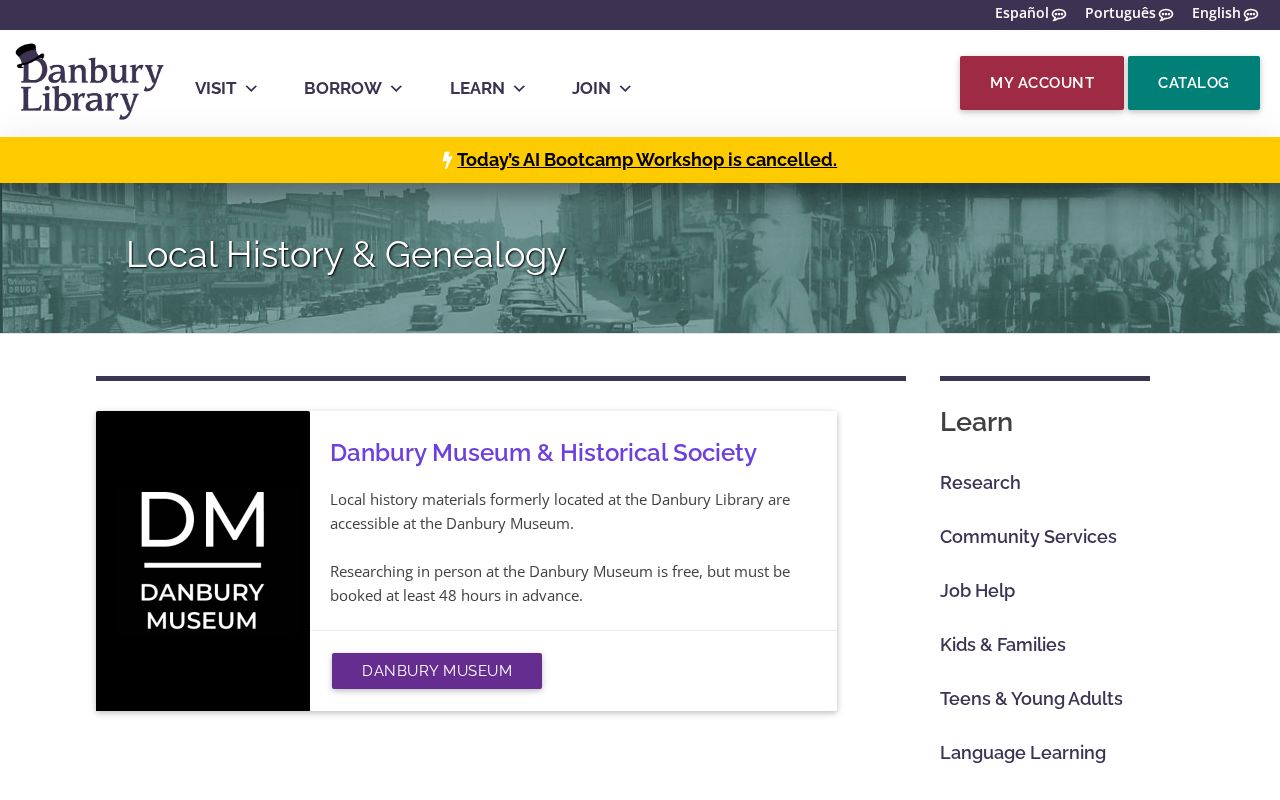Expand the Learn menu chevron
The image size is (1280, 800).
click(x=519, y=88)
